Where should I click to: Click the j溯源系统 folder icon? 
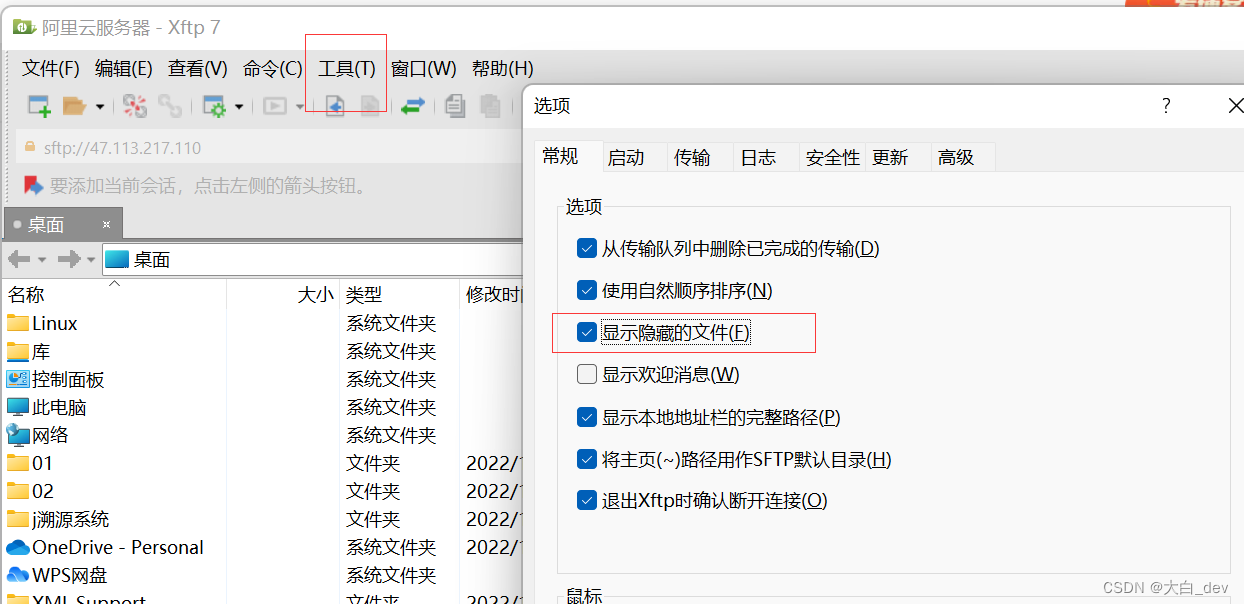[x=18, y=519]
